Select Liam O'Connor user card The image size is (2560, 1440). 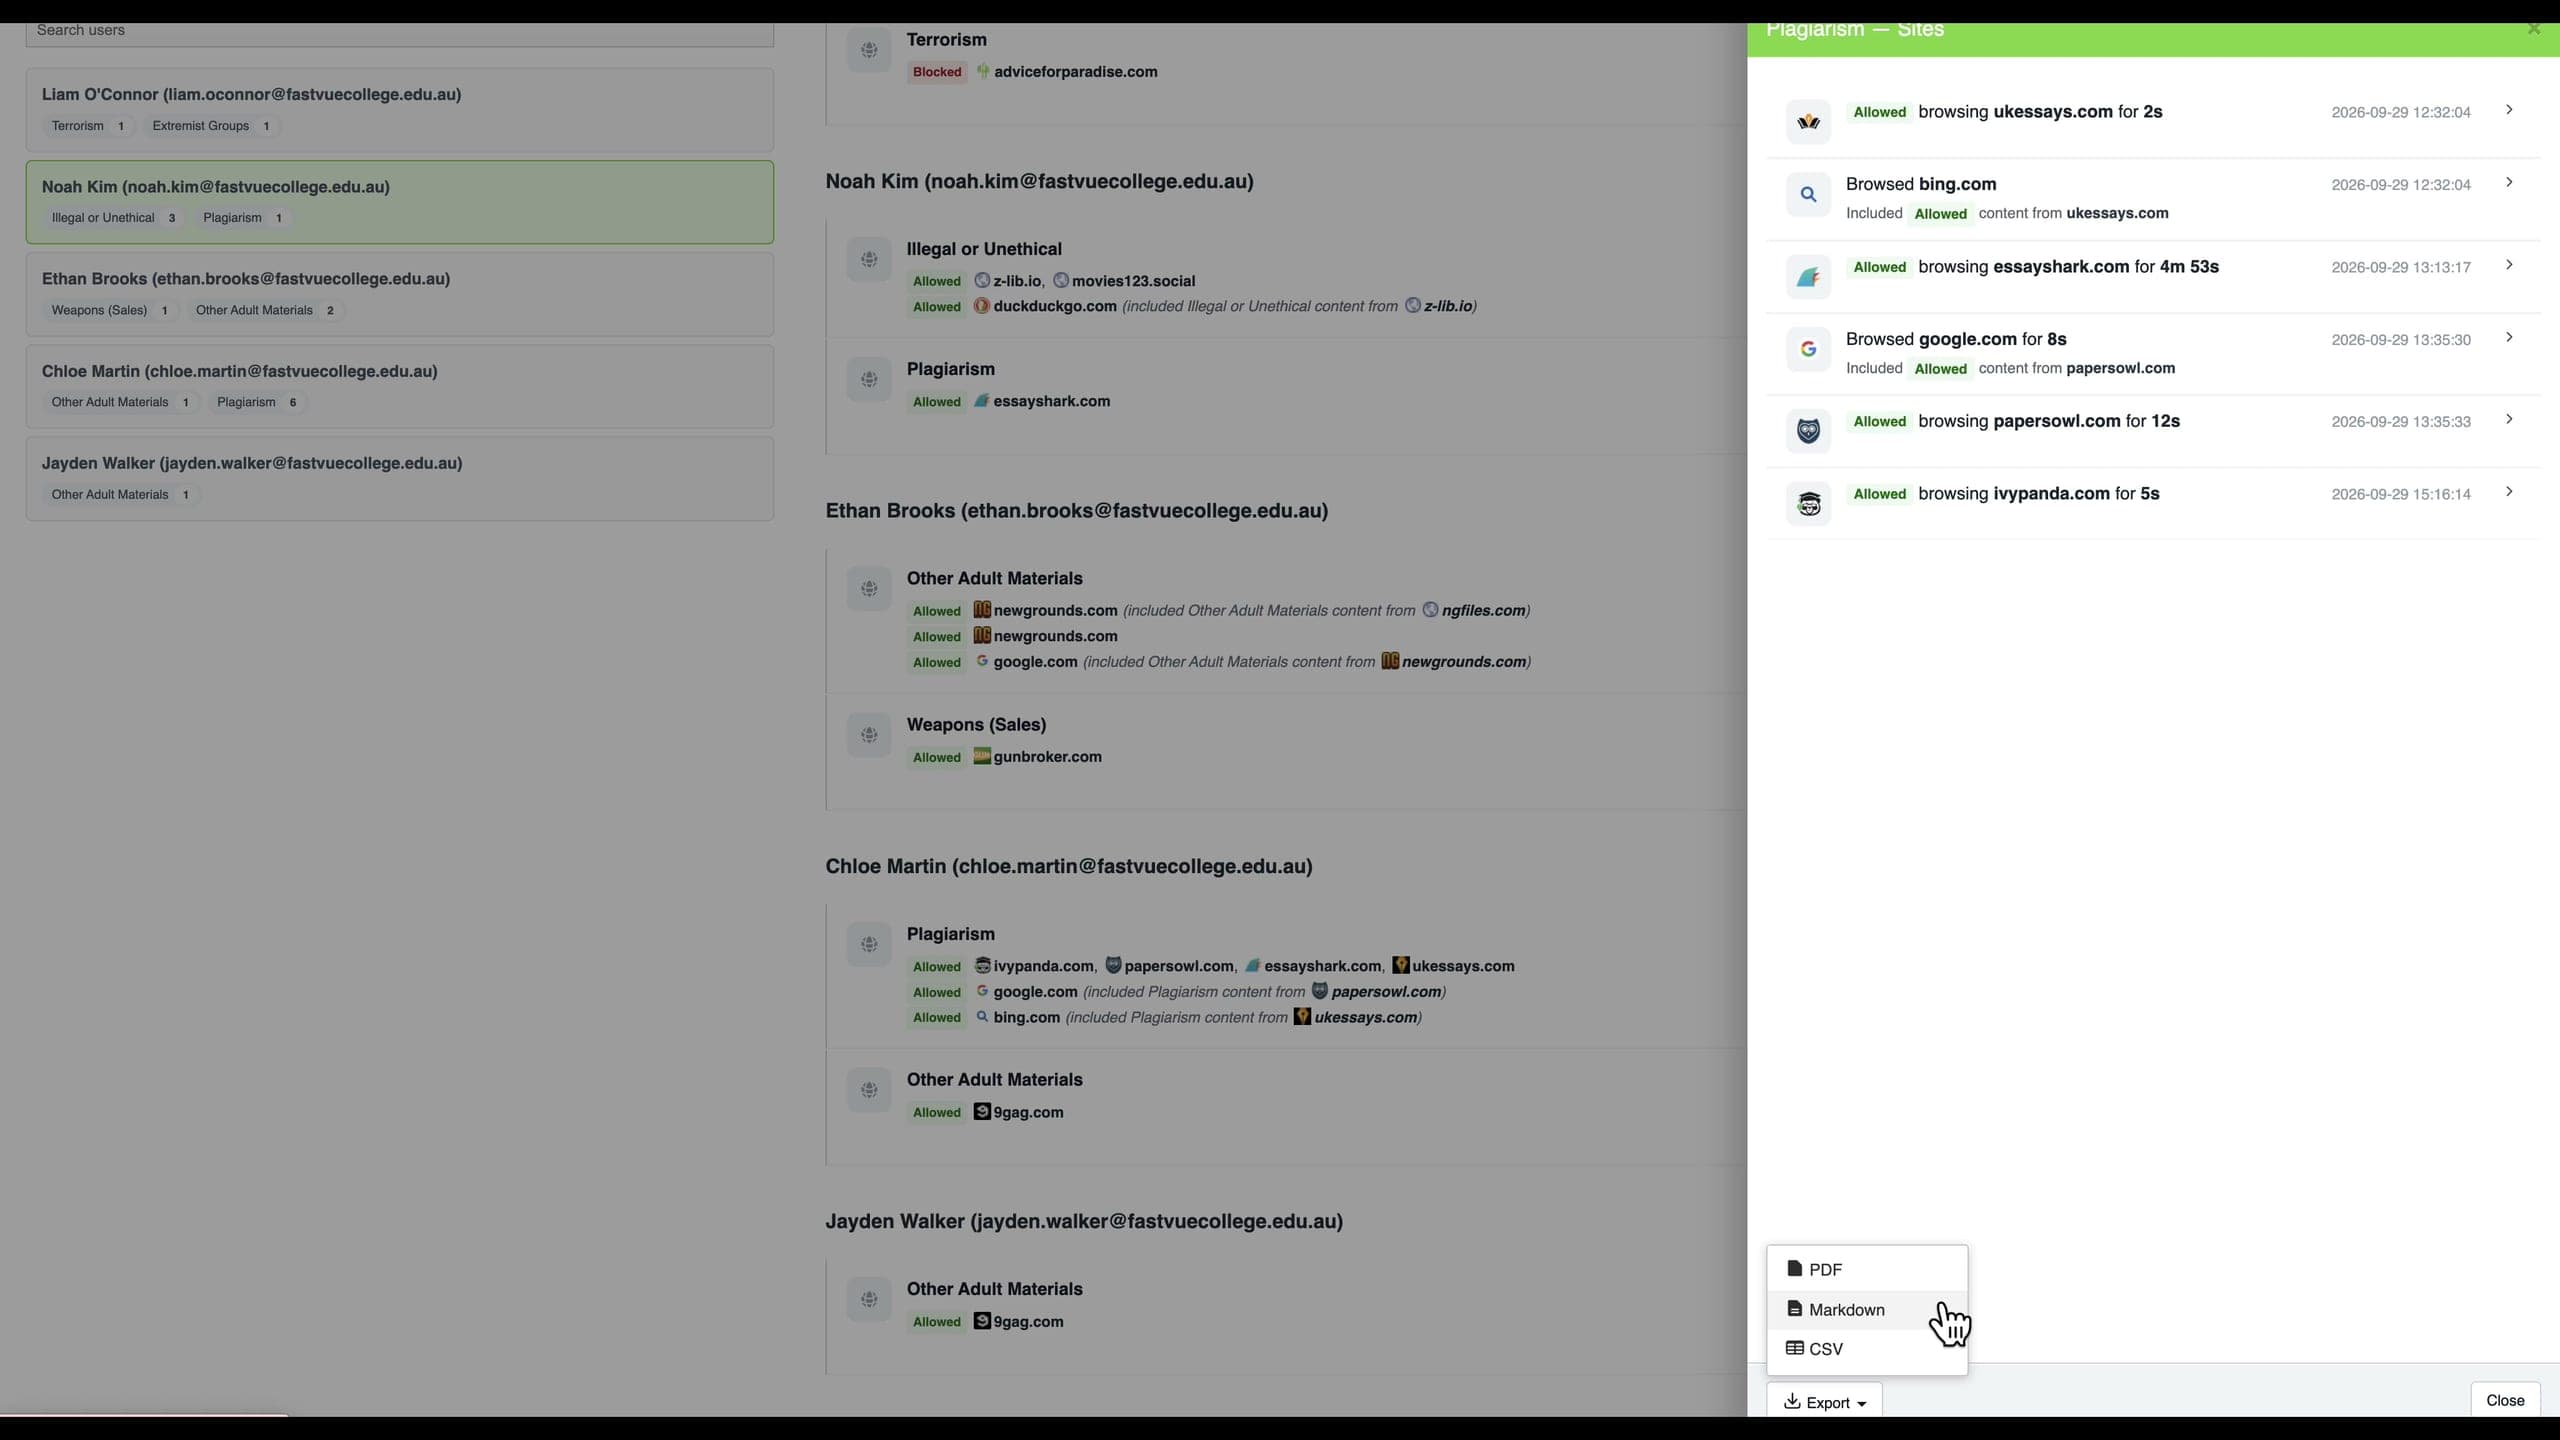click(400, 110)
